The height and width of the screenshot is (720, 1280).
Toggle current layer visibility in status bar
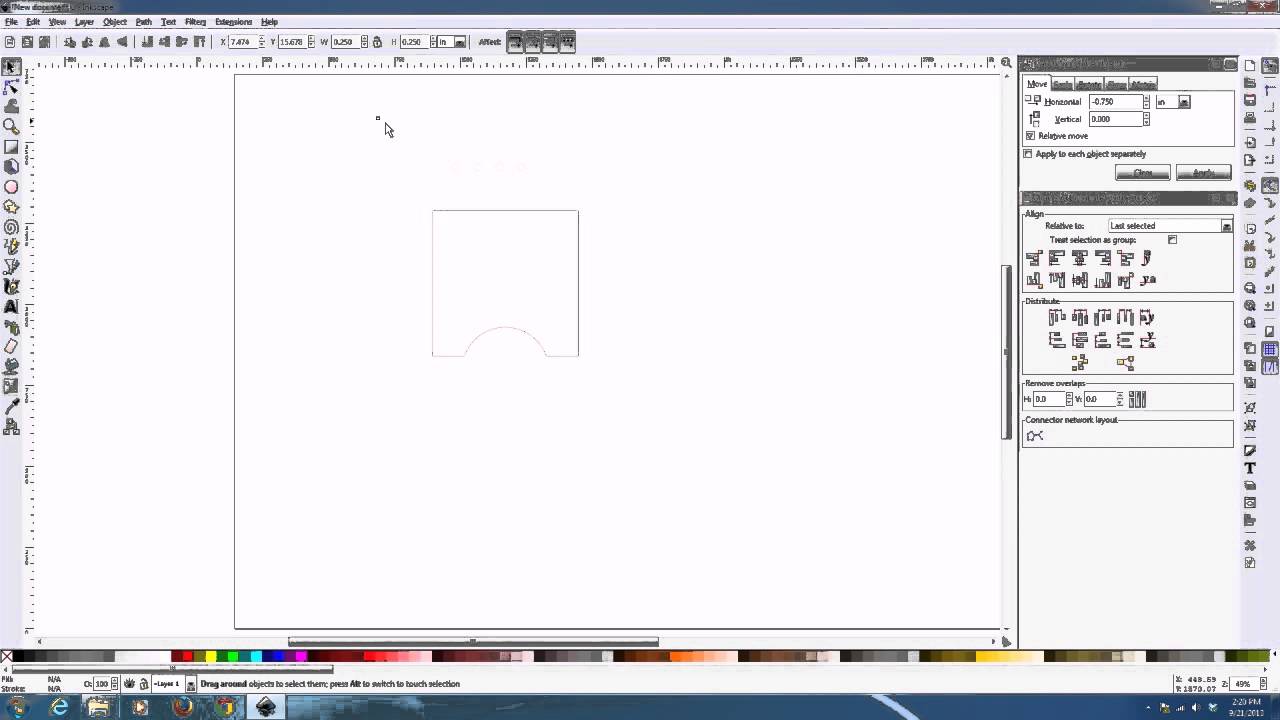coord(129,684)
